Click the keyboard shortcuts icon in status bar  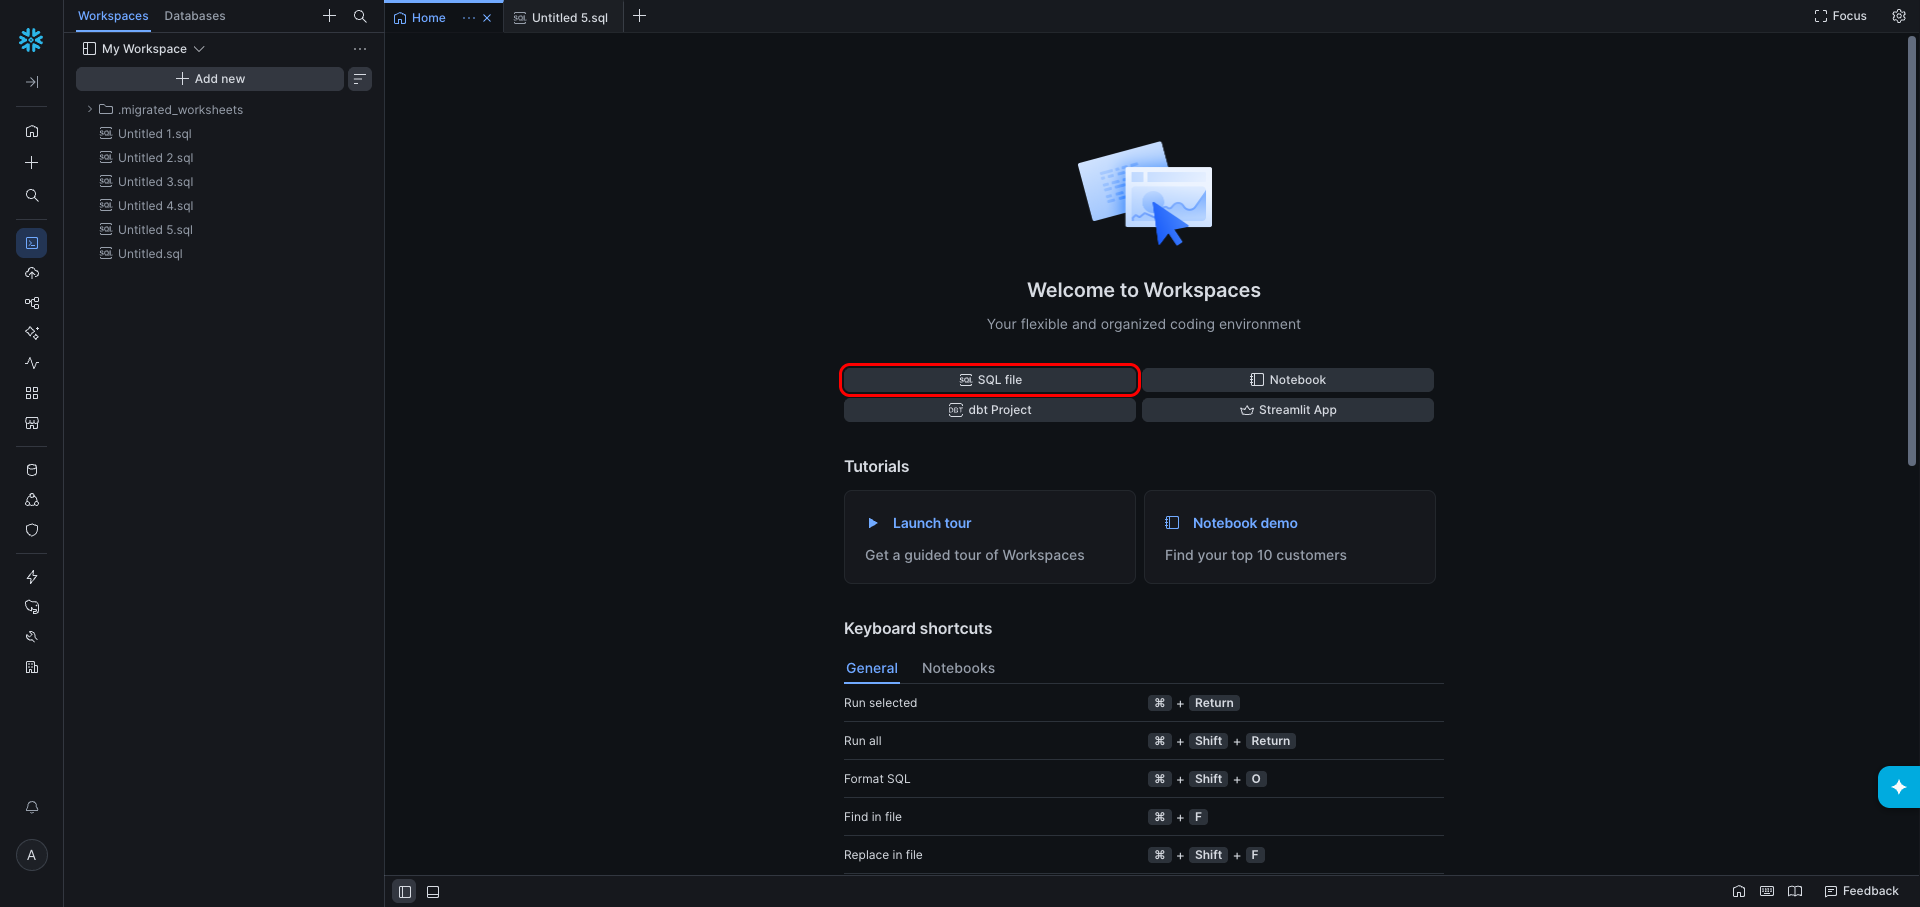point(1767,891)
